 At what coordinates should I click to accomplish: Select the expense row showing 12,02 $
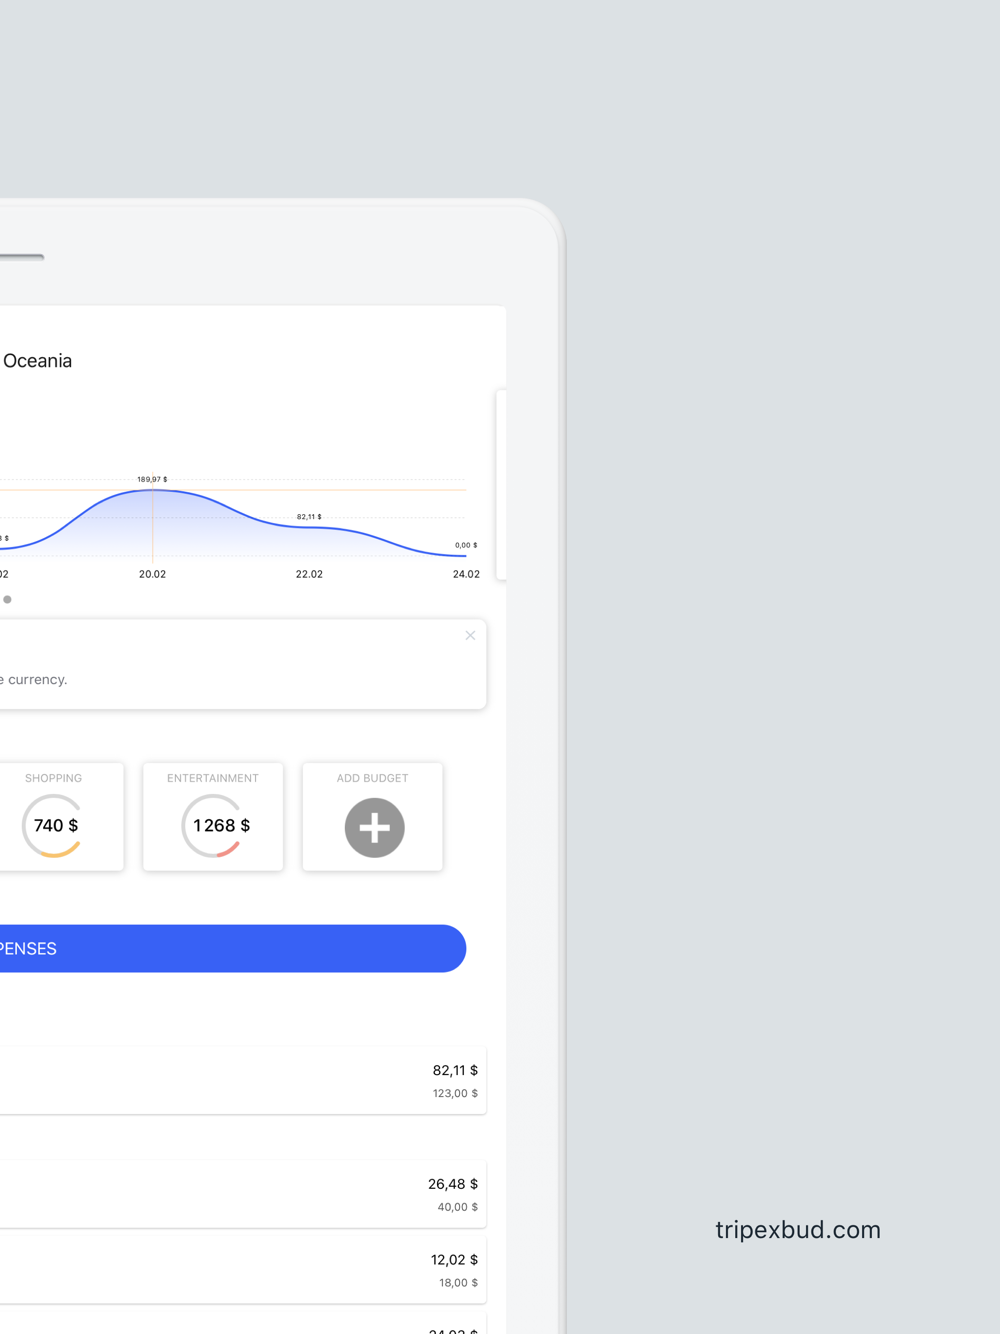click(243, 1270)
